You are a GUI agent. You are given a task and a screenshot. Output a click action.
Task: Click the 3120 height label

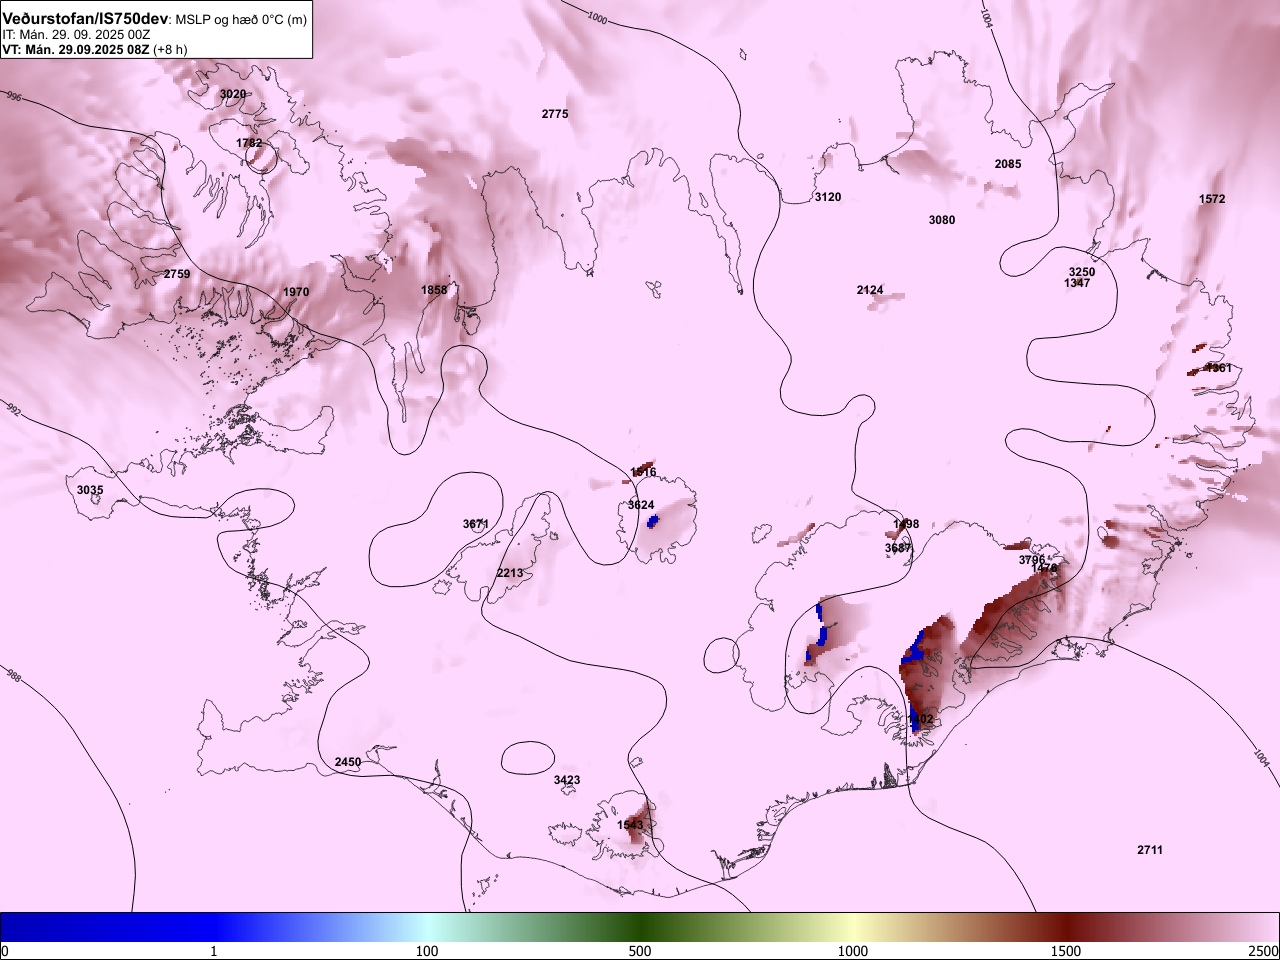828,197
